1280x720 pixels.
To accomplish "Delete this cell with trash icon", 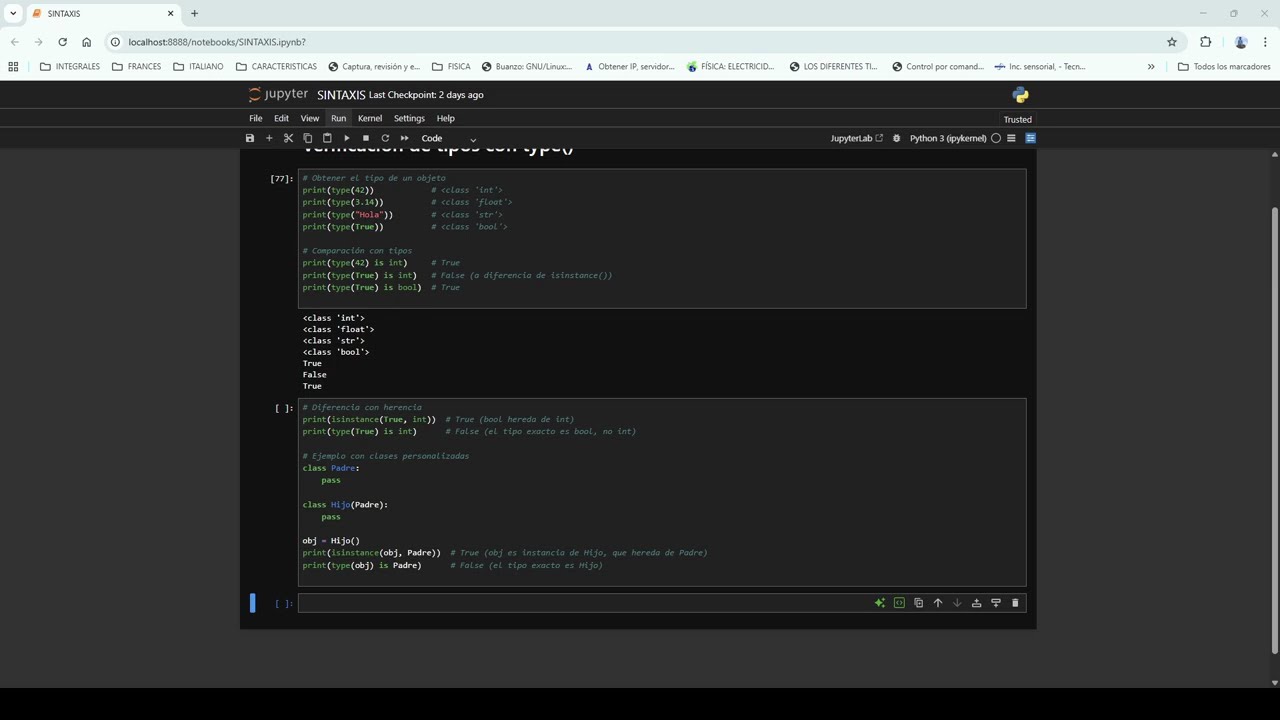I will pos(1015,603).
